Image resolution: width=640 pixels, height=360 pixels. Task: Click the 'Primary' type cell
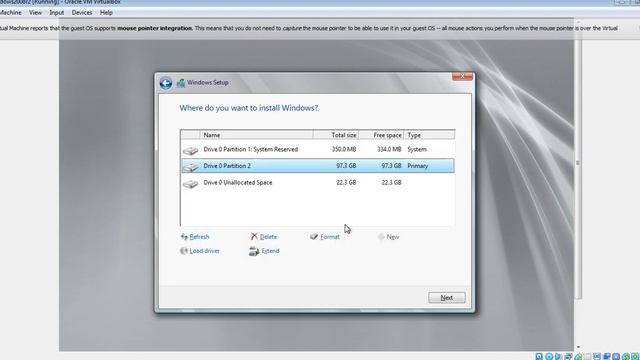(x=418, y=166)
